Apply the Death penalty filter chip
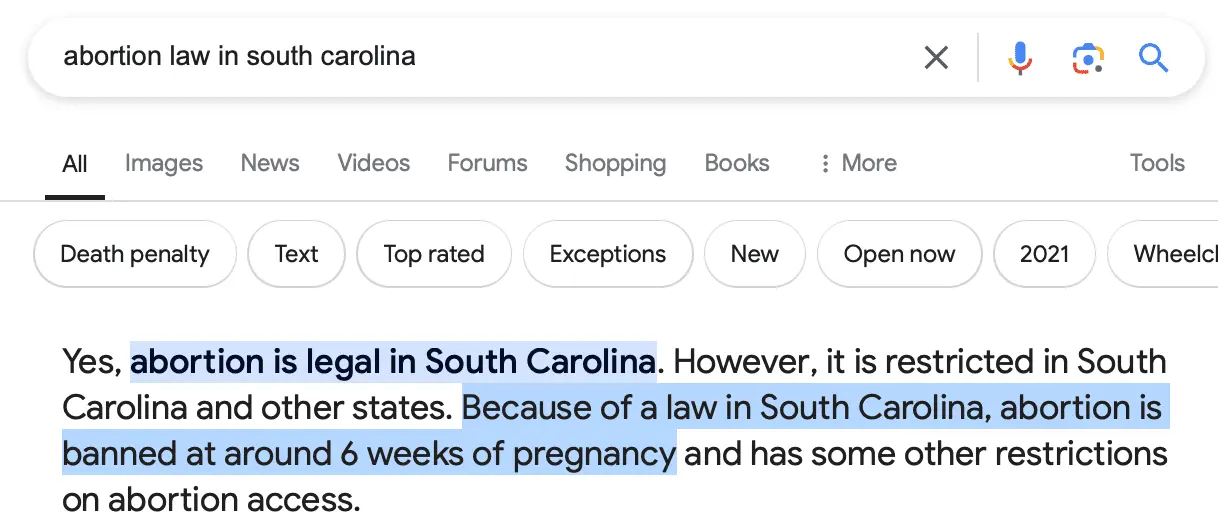The width and height of the screenshot is (1218, 528). tap(135, 254)
